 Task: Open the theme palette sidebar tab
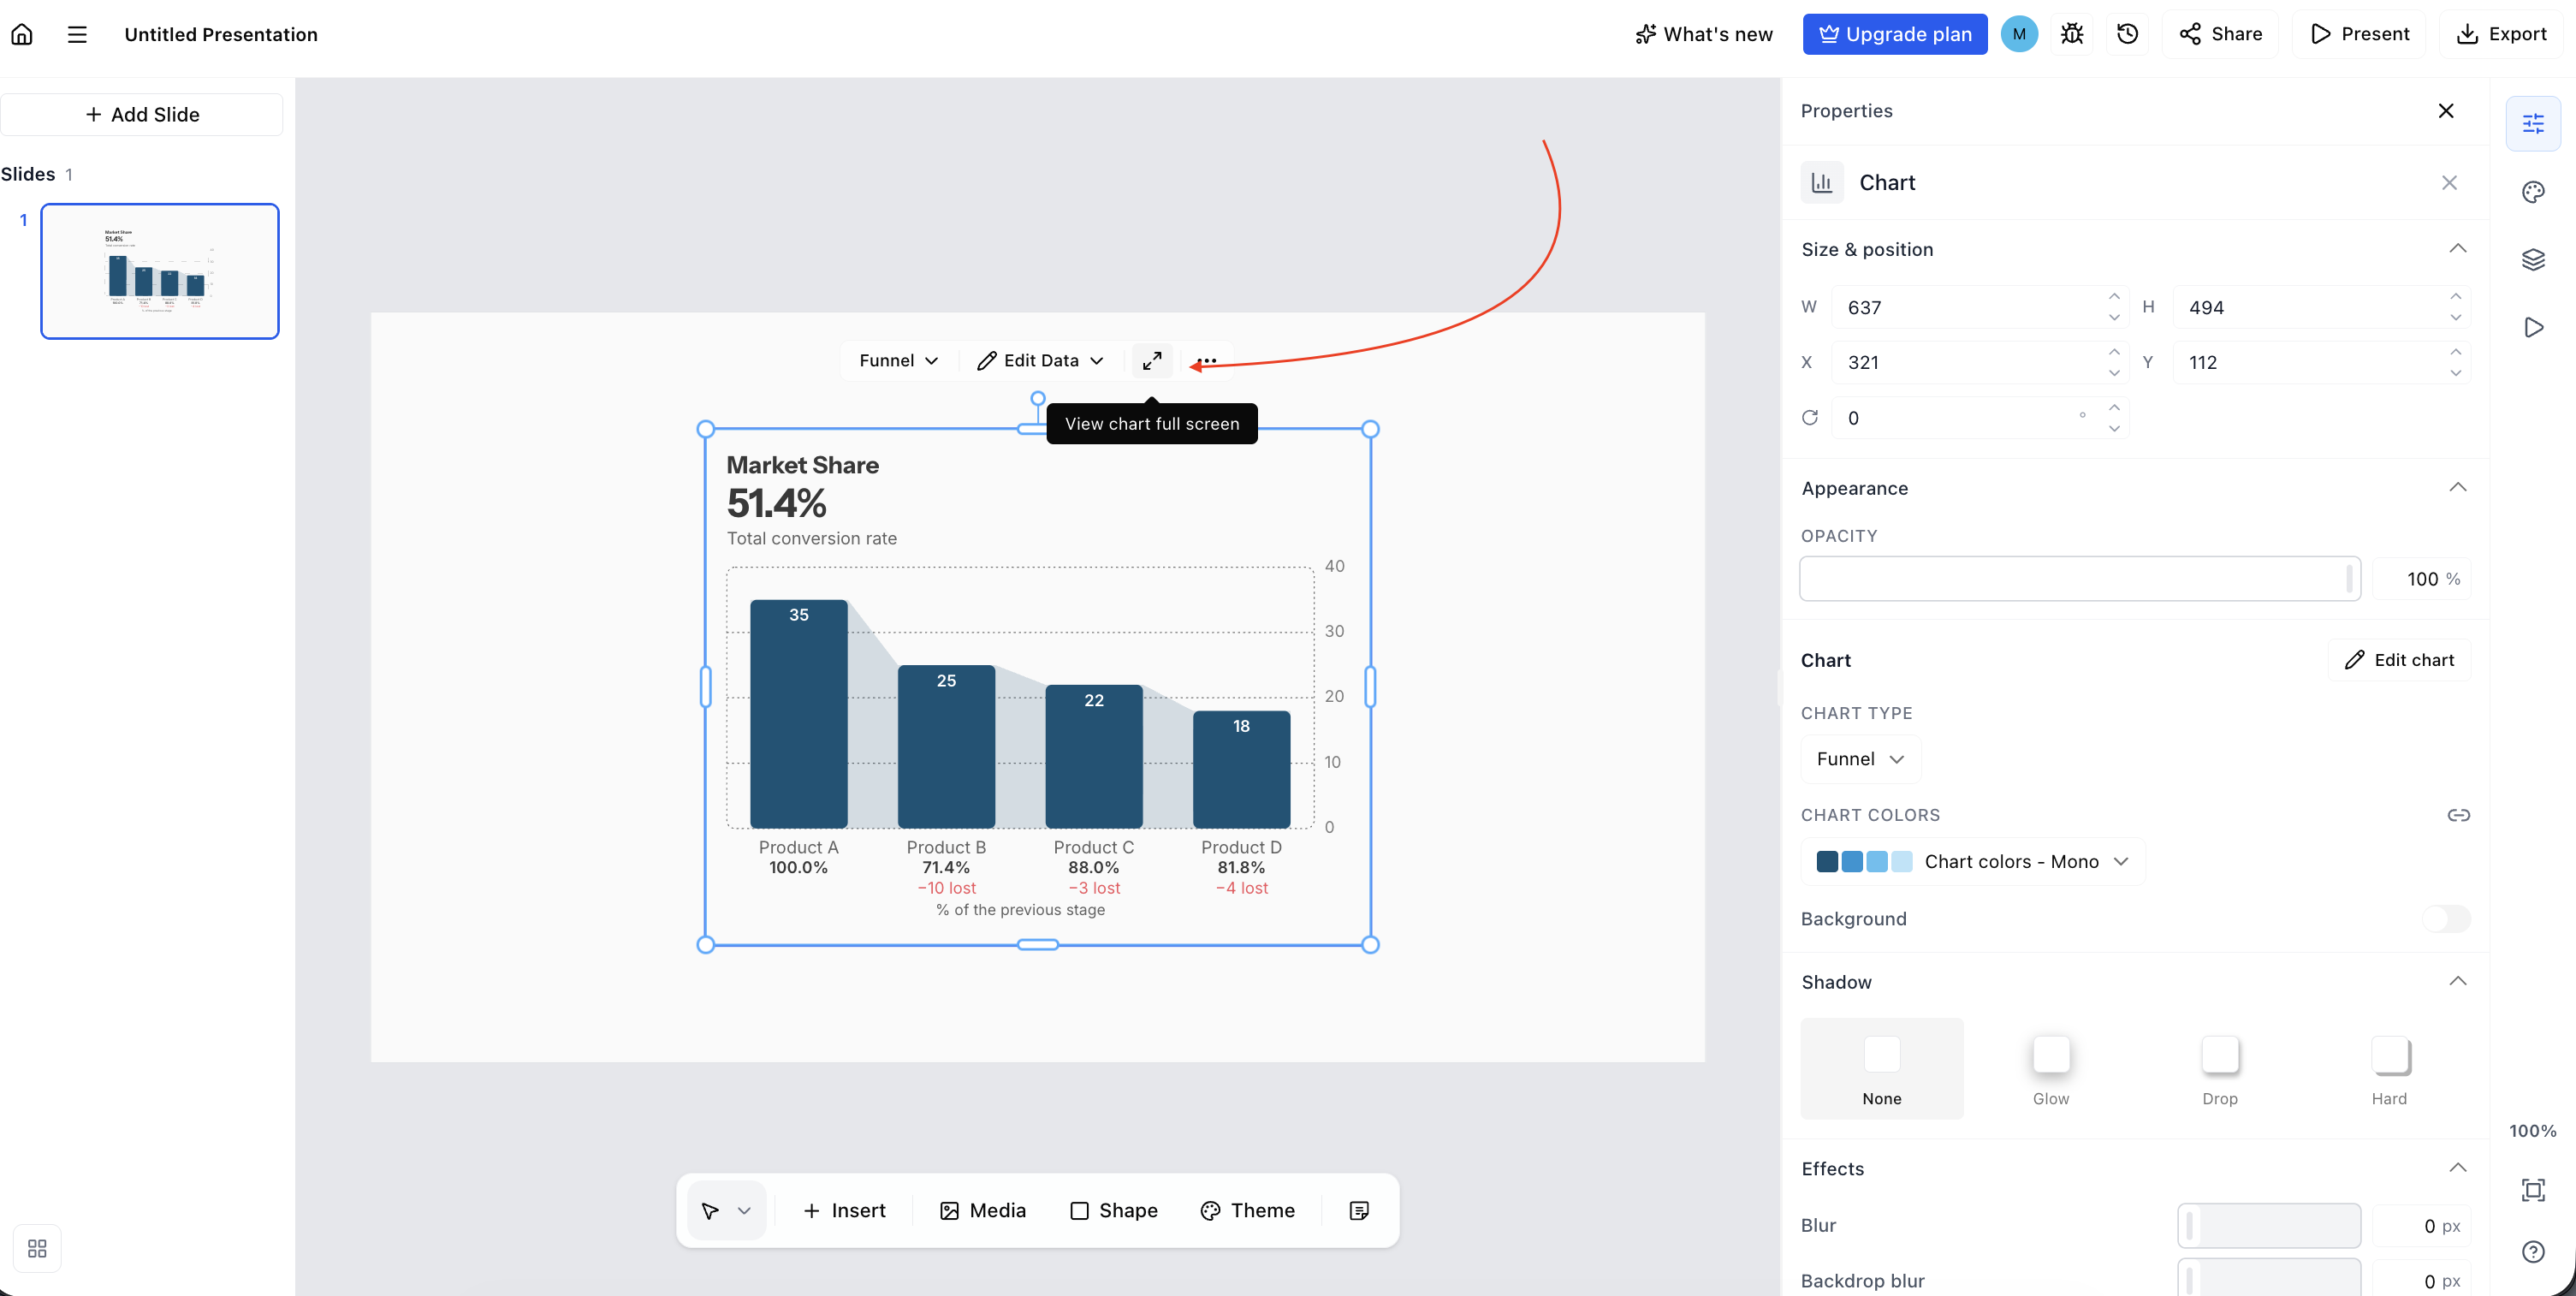2533,192
